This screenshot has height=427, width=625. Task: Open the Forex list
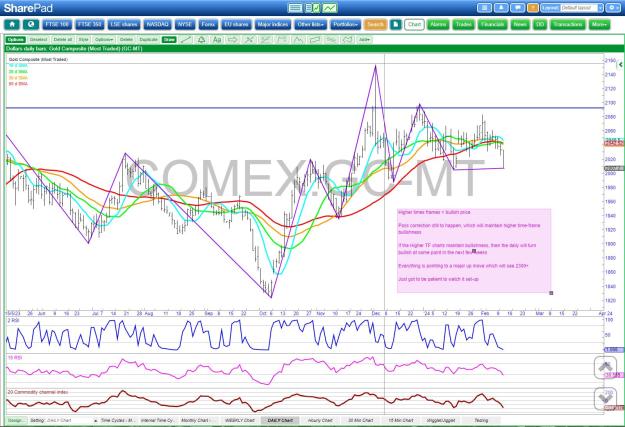point(208,25)
